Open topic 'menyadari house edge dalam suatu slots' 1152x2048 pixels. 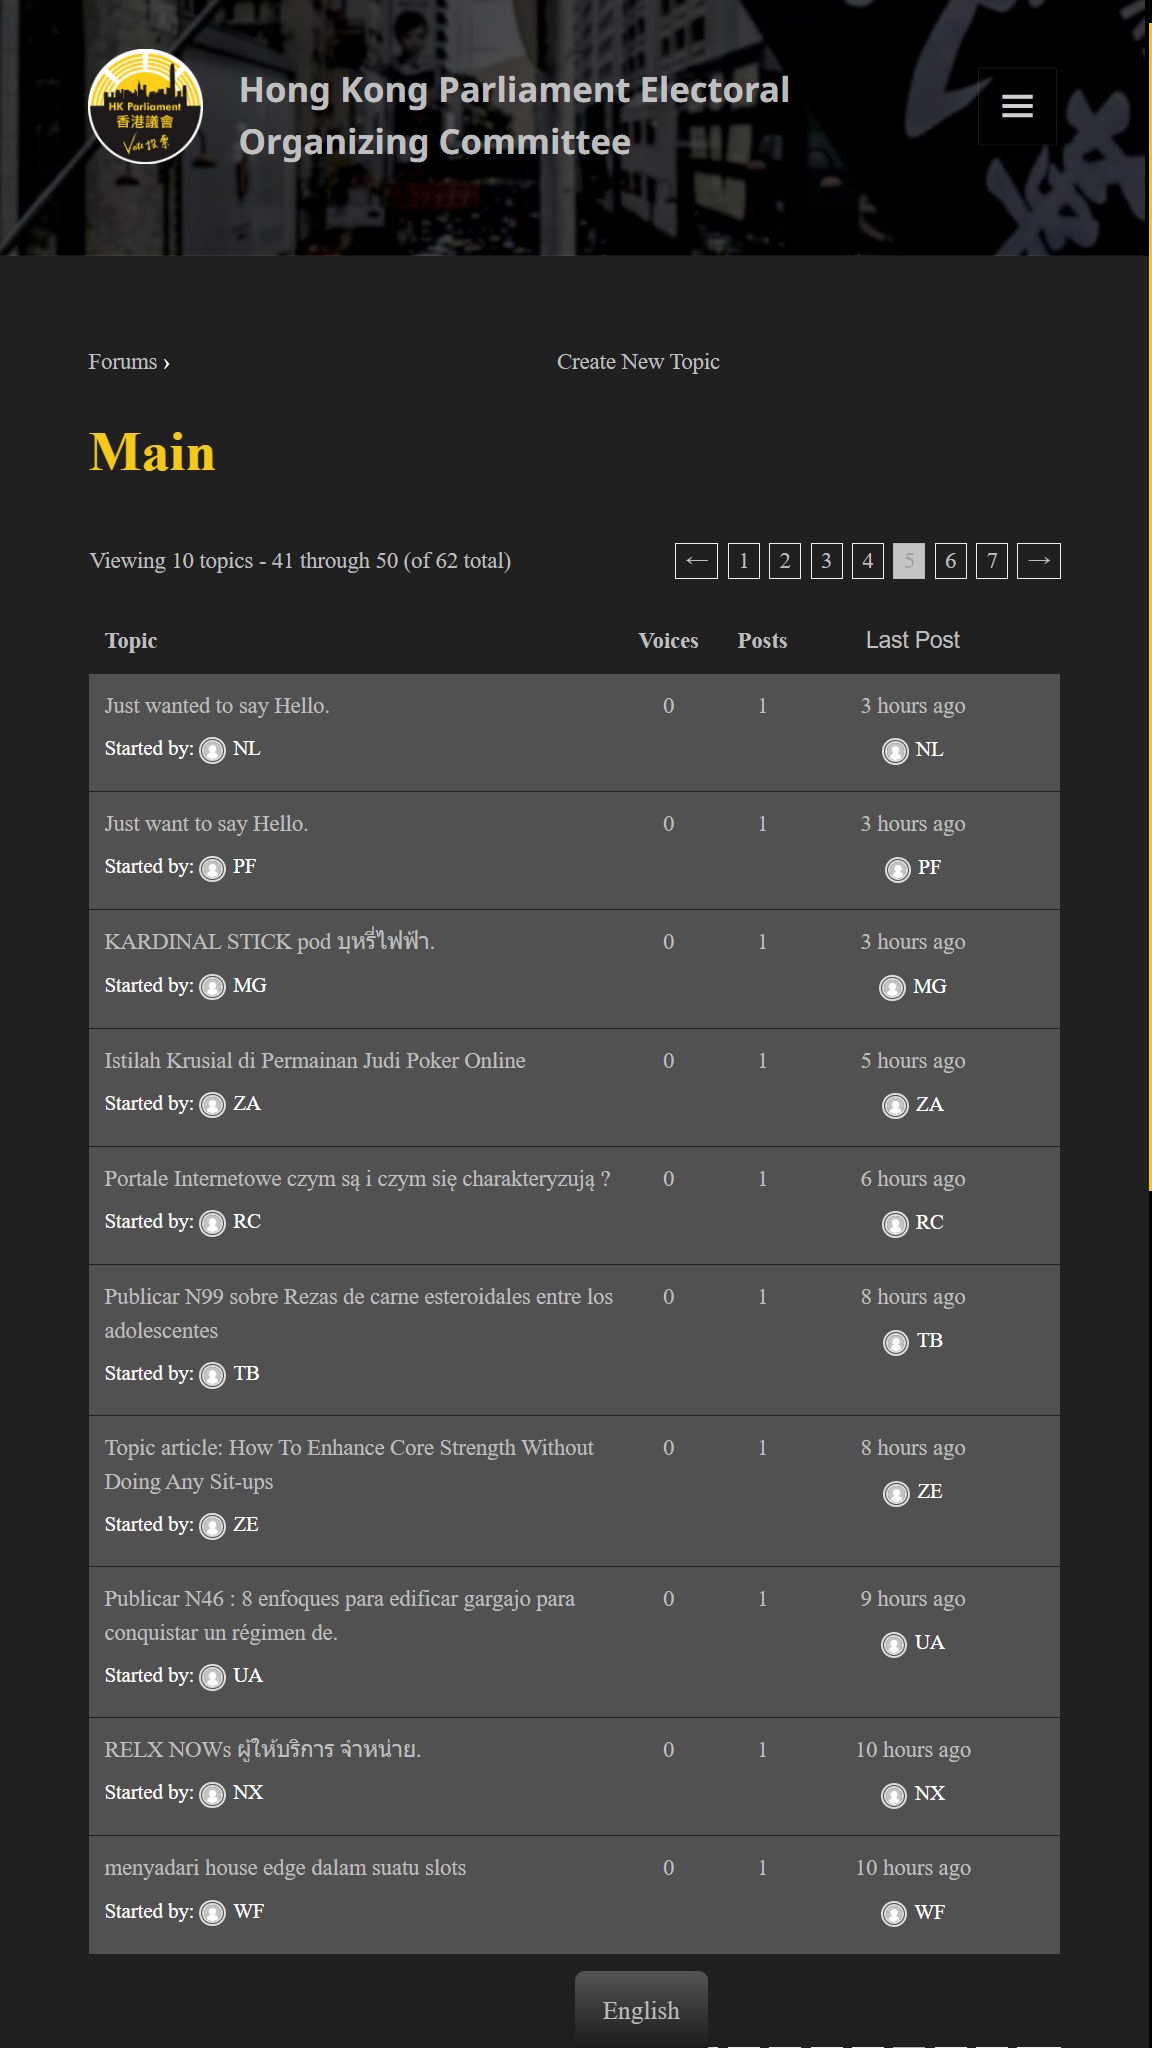pos(285,1868)
